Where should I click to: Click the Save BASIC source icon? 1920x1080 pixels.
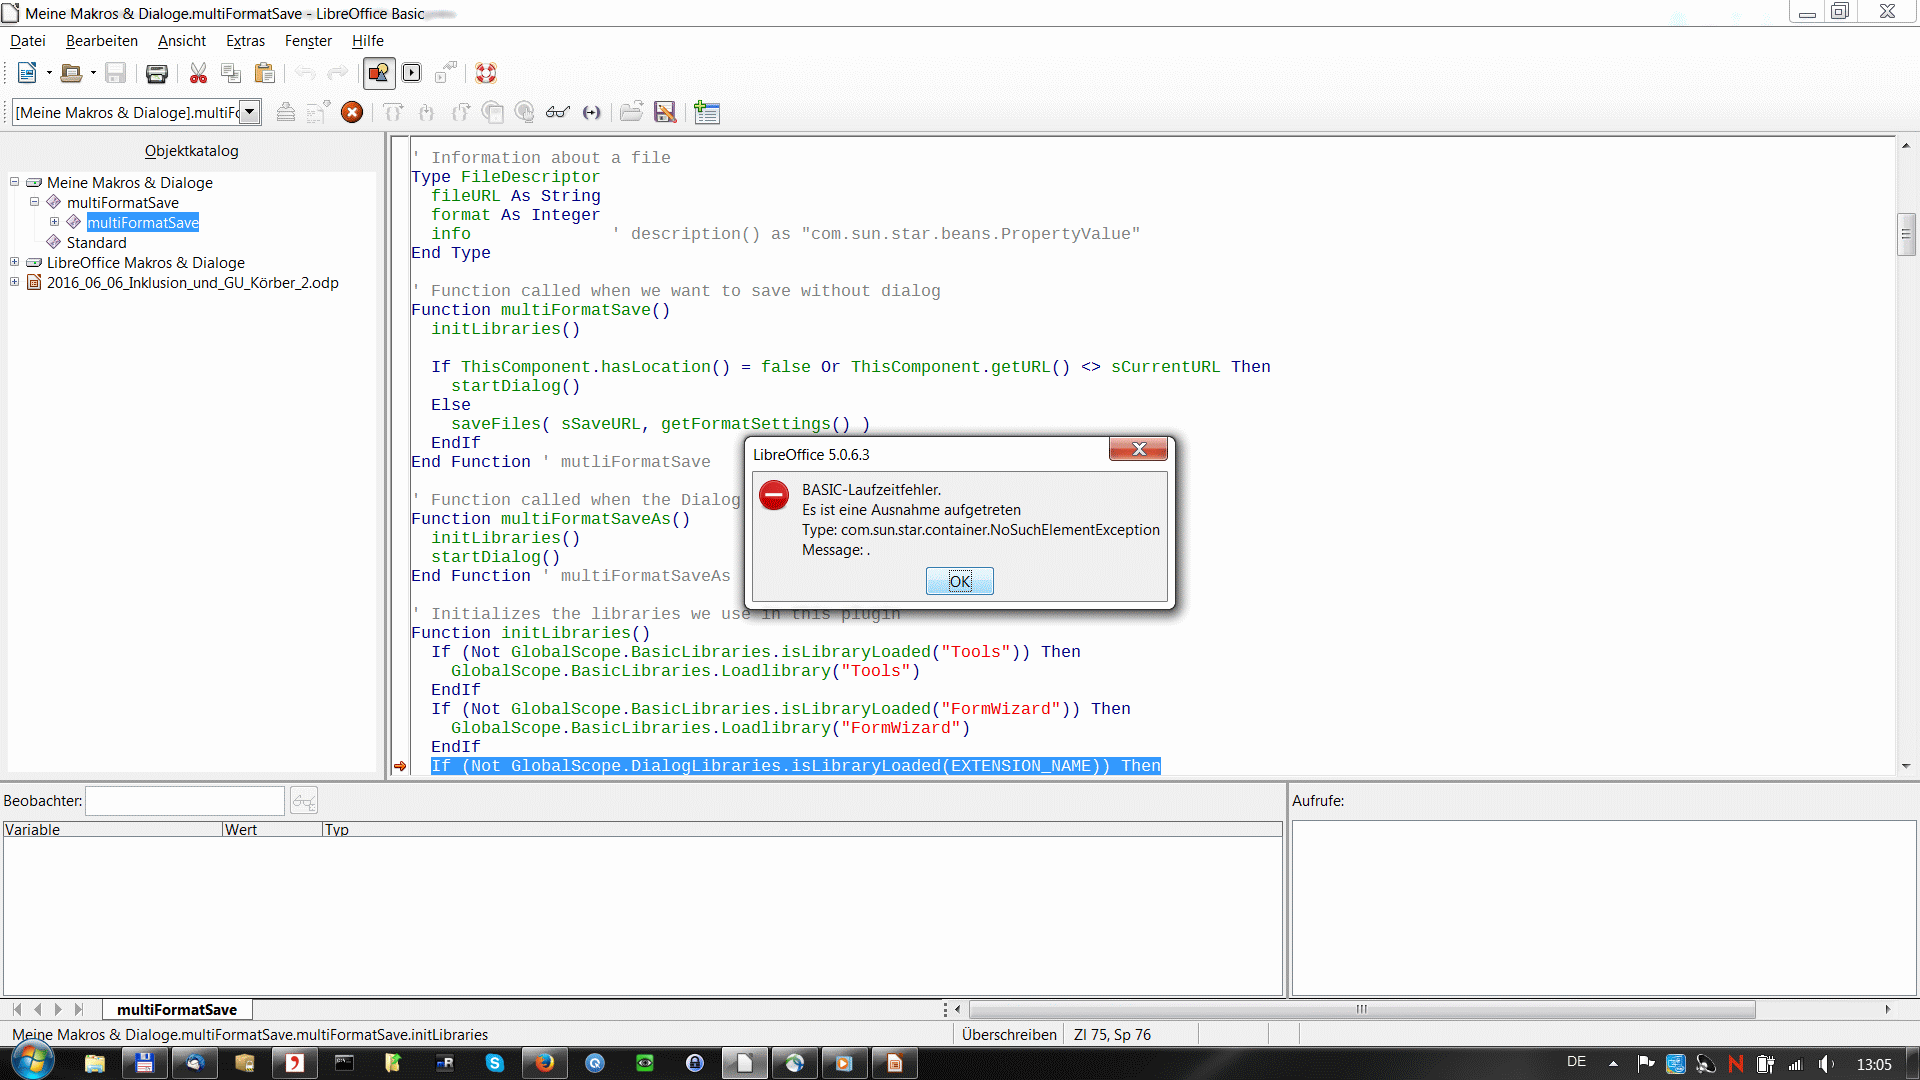coord(665,112)
